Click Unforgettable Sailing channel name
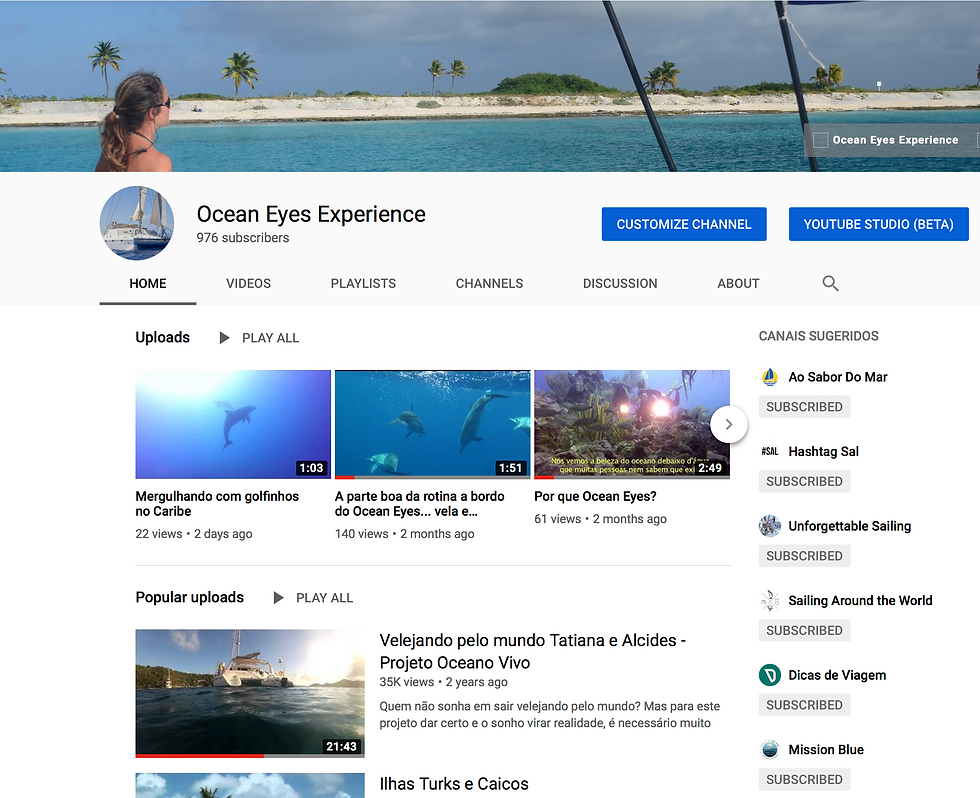This screenshot has width=980, height=798. (849, 526)
